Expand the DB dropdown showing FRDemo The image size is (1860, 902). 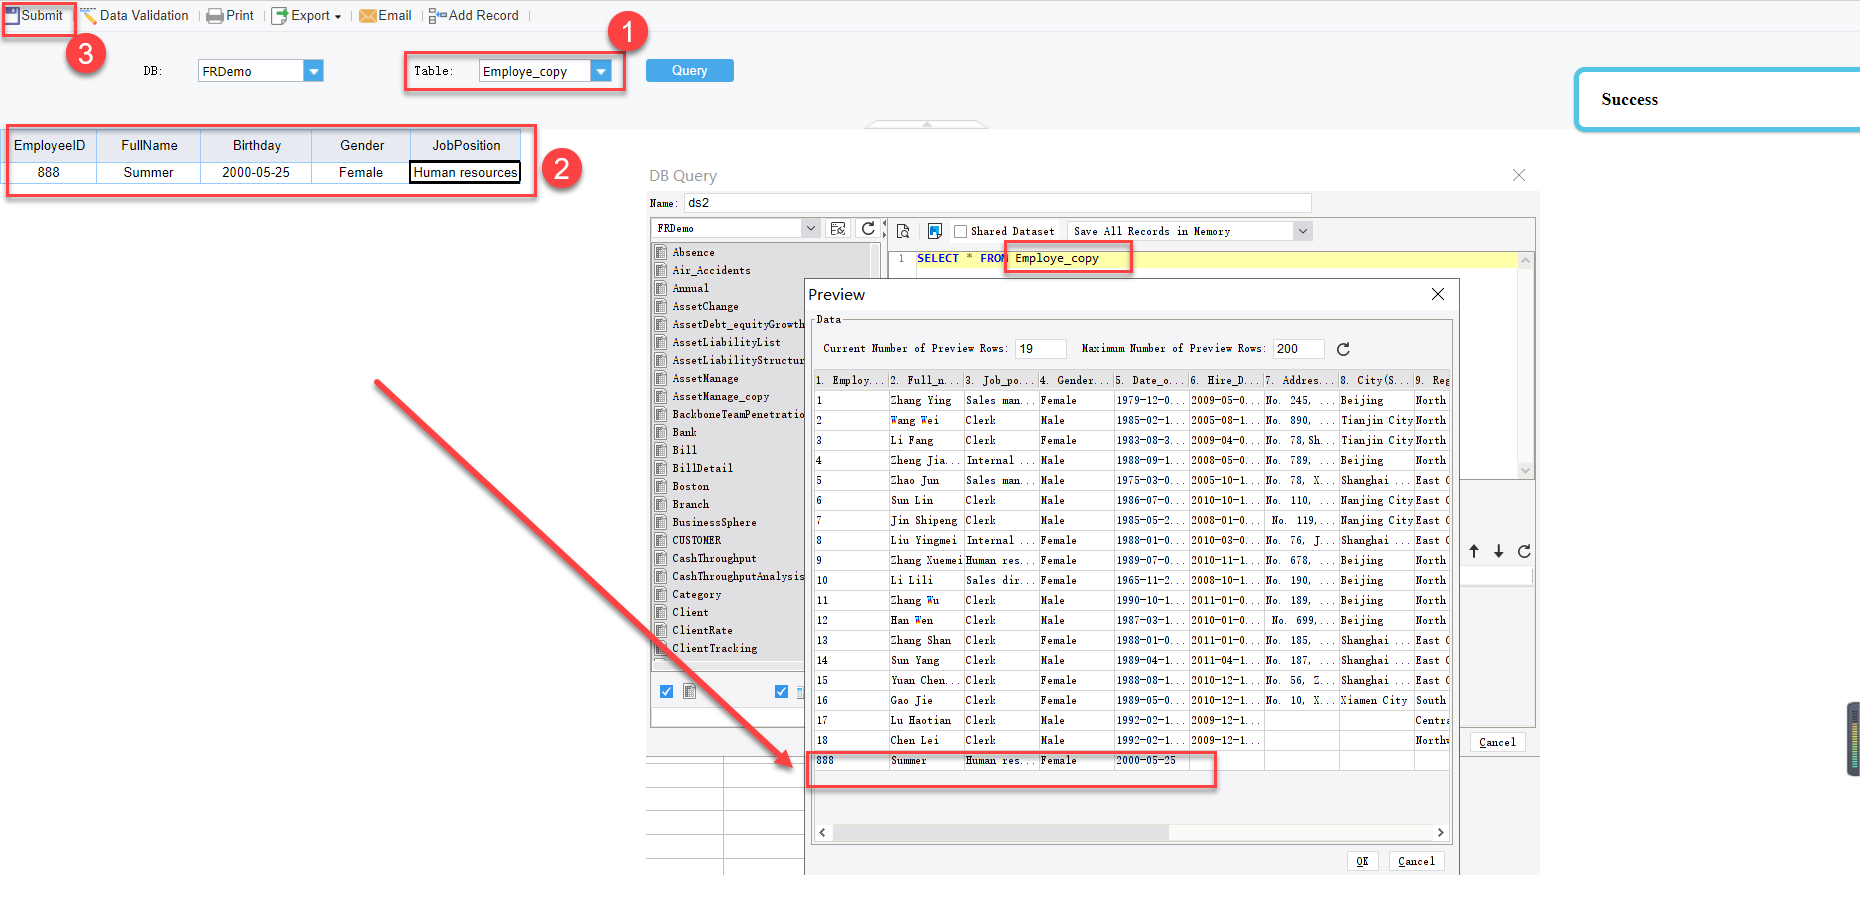[314, 71]
